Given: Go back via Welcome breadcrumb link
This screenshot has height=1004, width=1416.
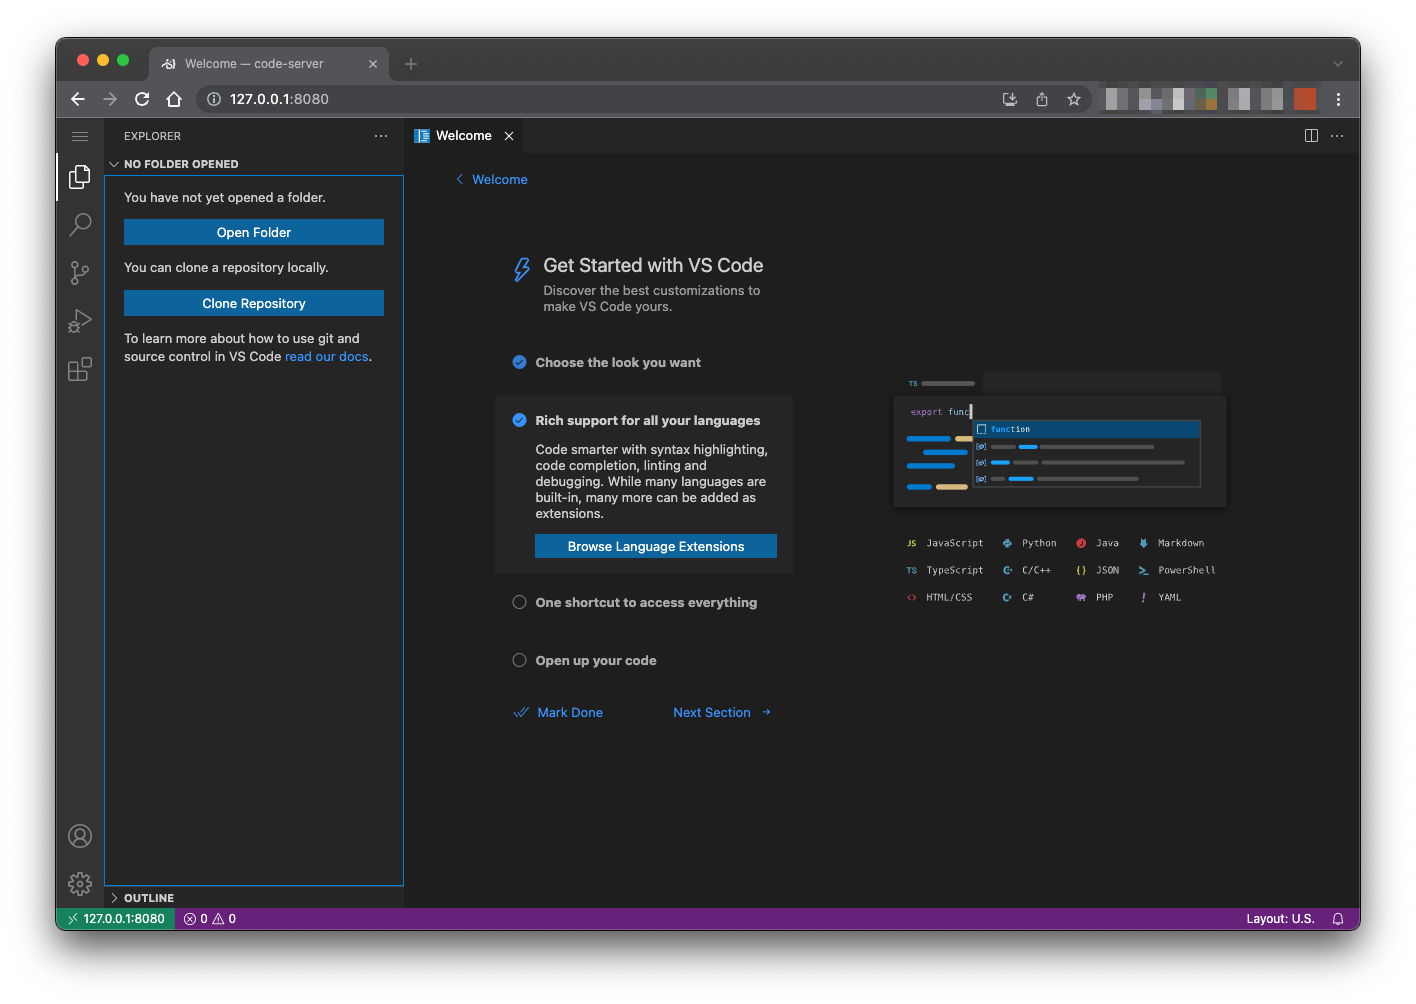Looking at the screenshot, I should pyautogui.click(x=491, y=180).
